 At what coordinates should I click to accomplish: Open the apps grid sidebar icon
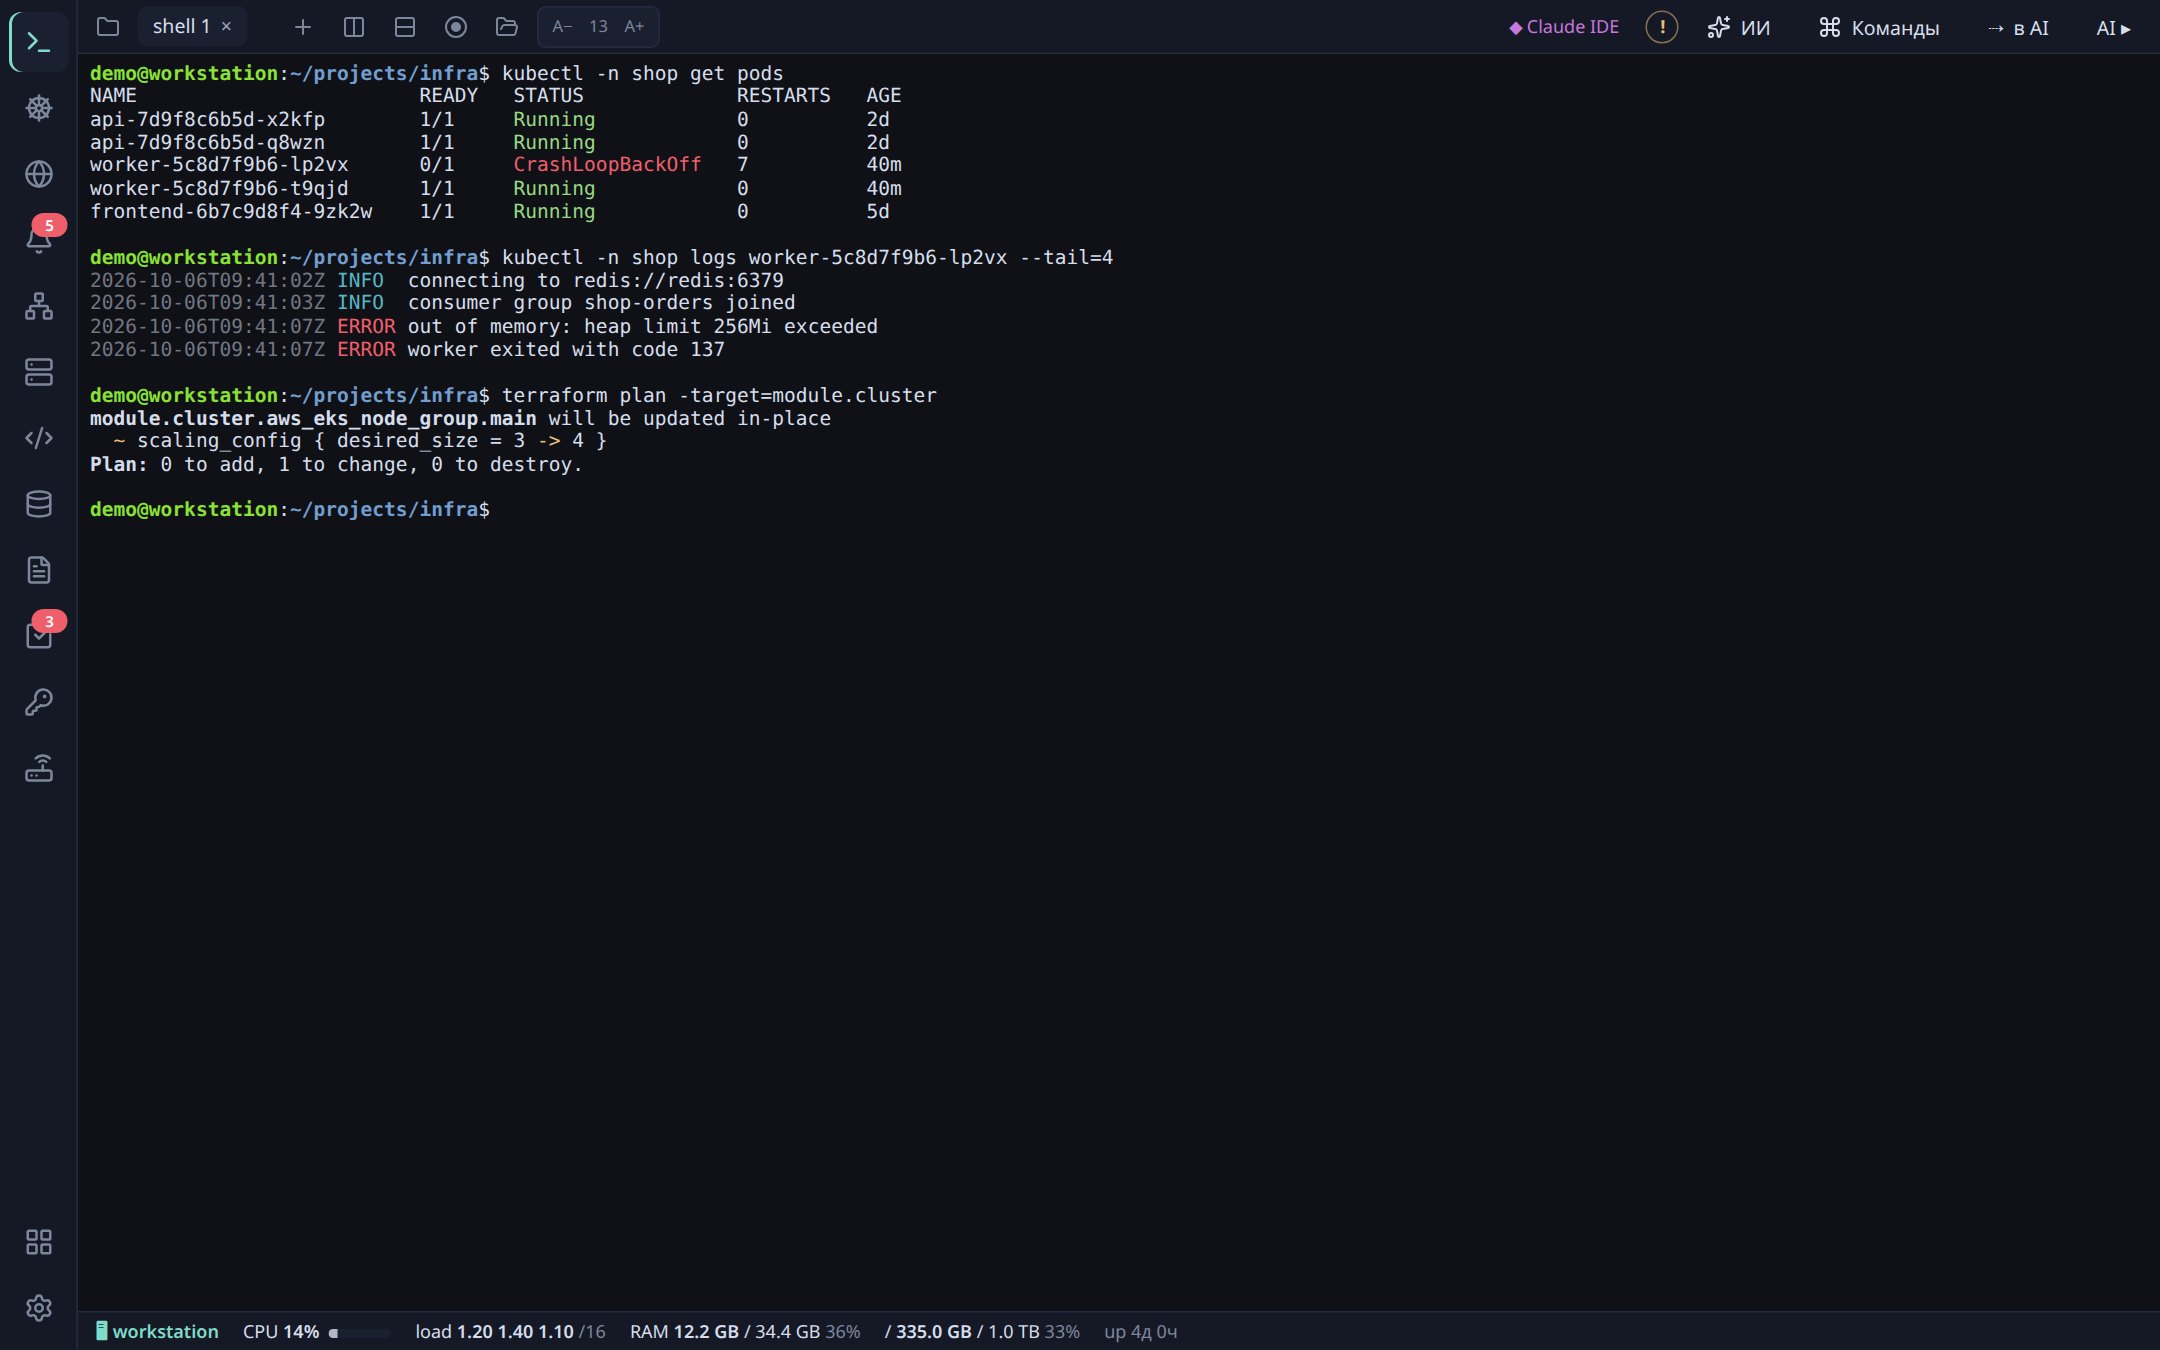[39, 1242]
